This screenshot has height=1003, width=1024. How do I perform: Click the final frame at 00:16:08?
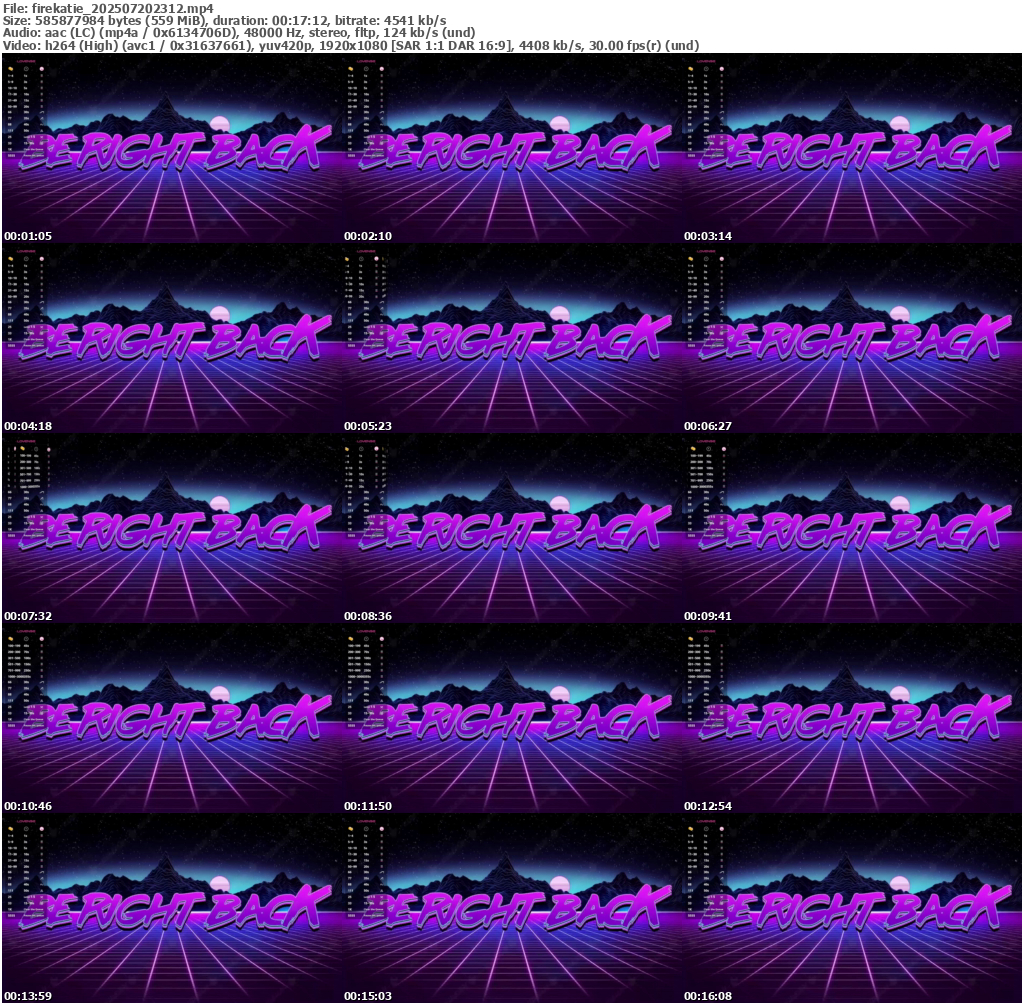pyautogui.click(x=852, y=908)
